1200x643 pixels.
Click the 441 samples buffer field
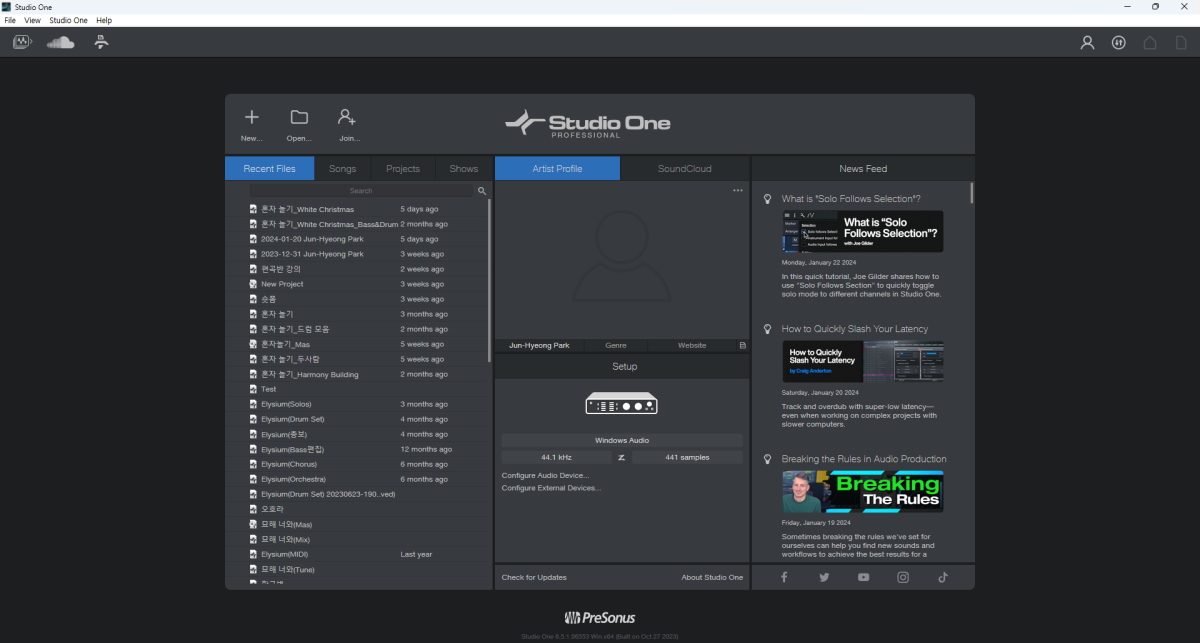687,457
